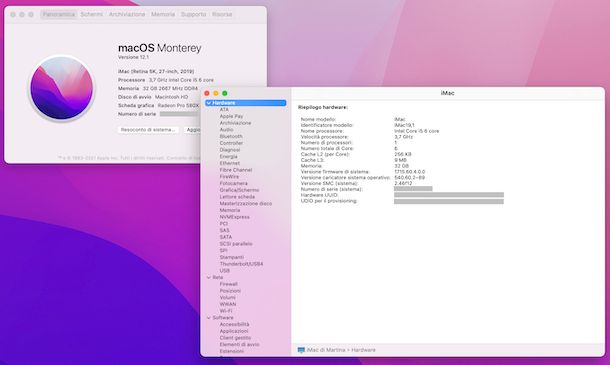The image size is (610, 365).
Task: Select ATA in the sidebar
Action: click(224, 110)
